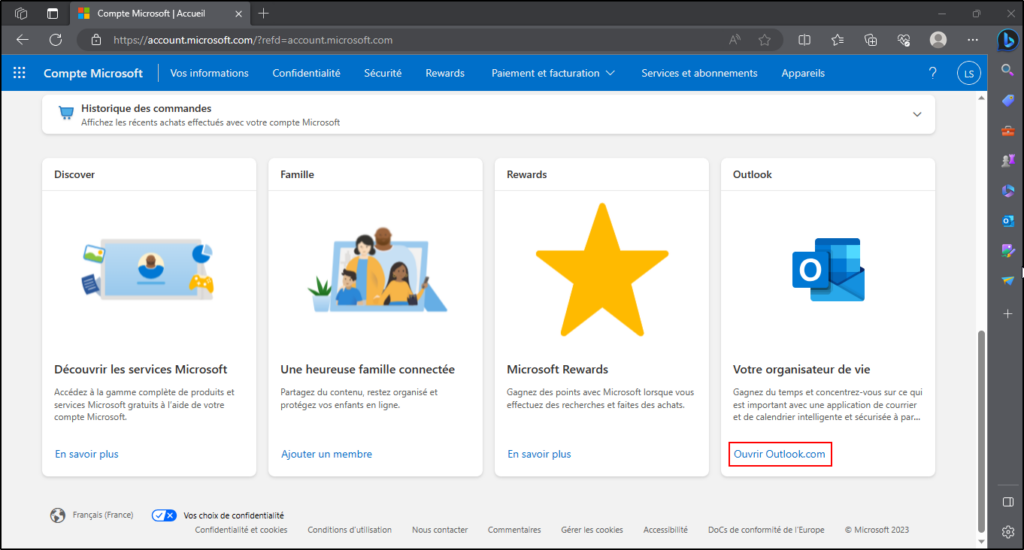Open Services et abonnements page
The height and width of the screenshot is (550, 1024).
(x=699, y=73)
